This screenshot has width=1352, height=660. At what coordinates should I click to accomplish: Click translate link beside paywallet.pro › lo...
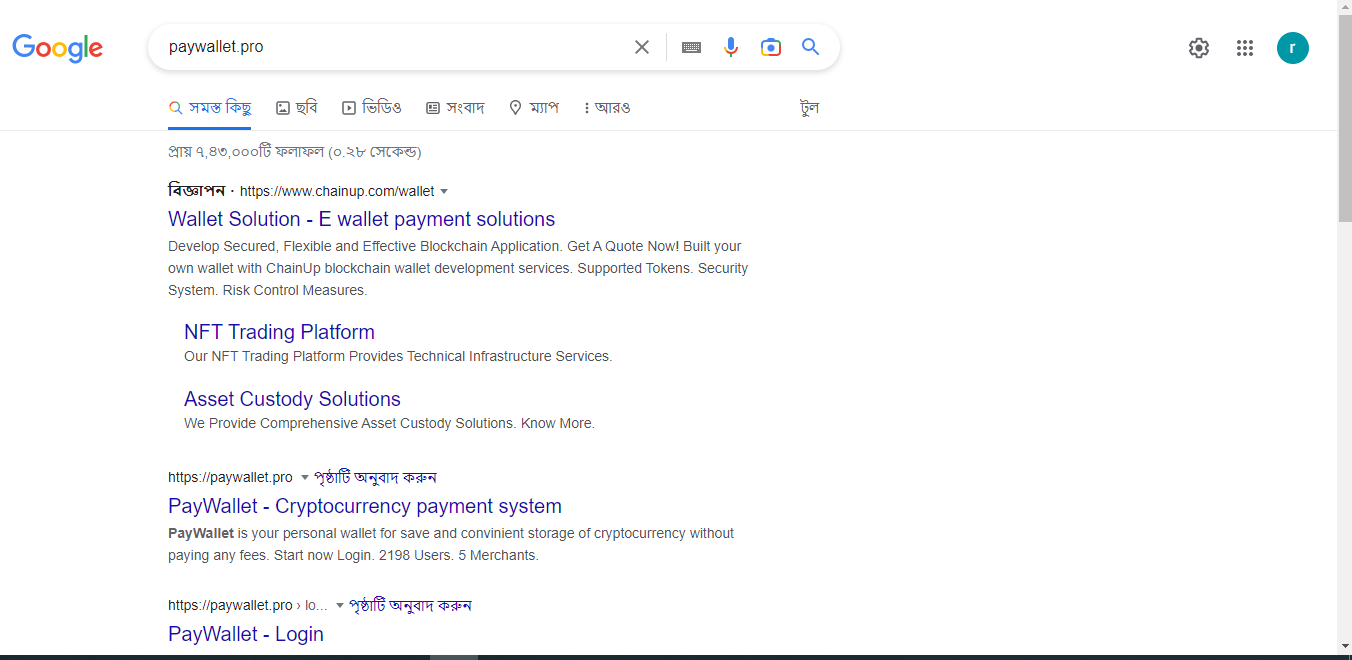click(410, 605)
